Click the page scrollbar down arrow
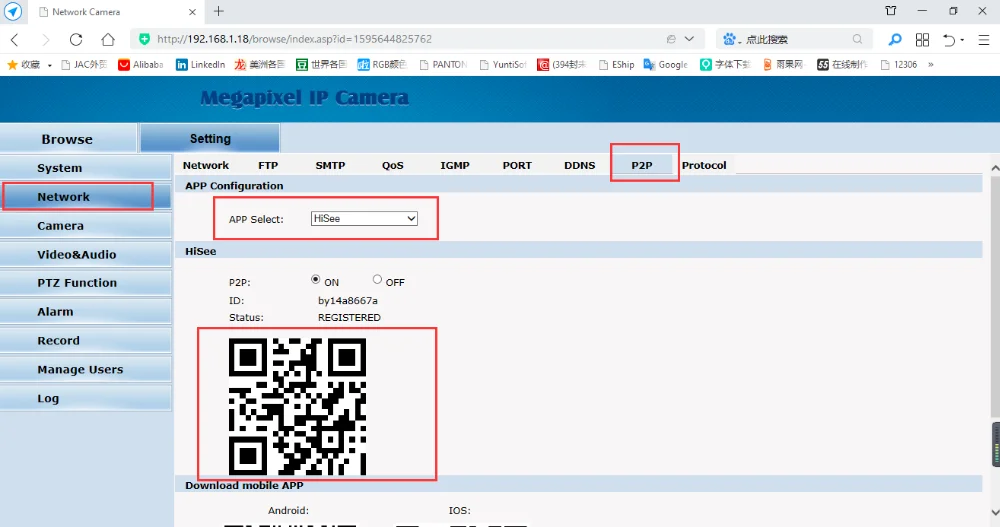 995,512
